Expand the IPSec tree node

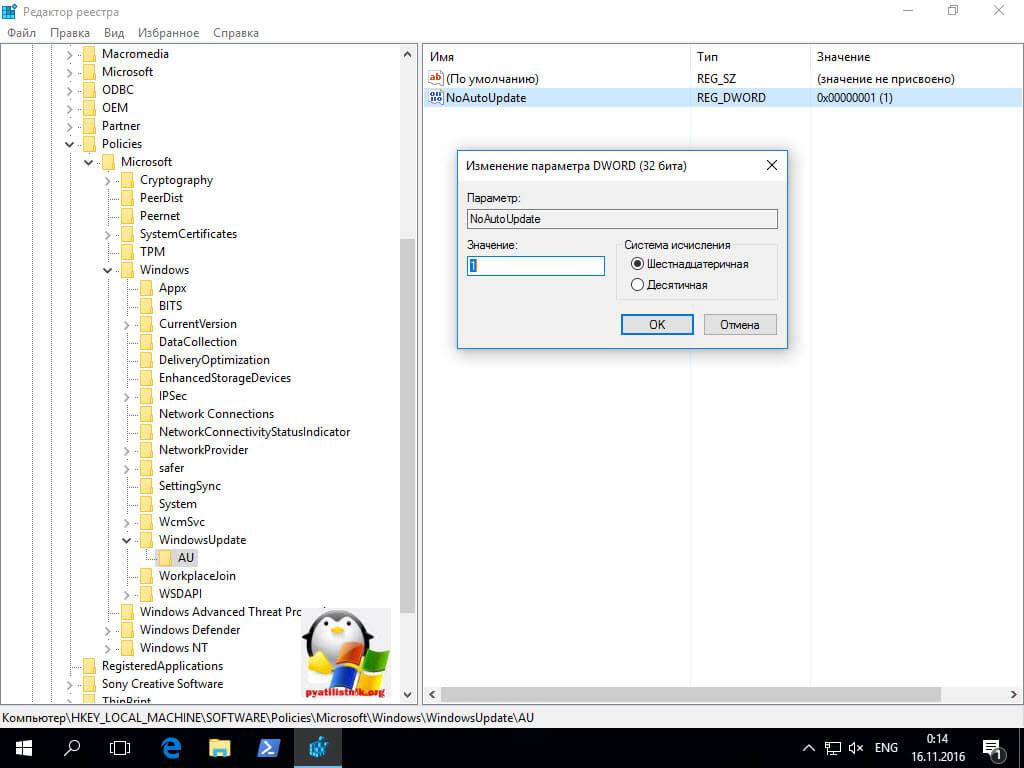(x=126, y=396)
